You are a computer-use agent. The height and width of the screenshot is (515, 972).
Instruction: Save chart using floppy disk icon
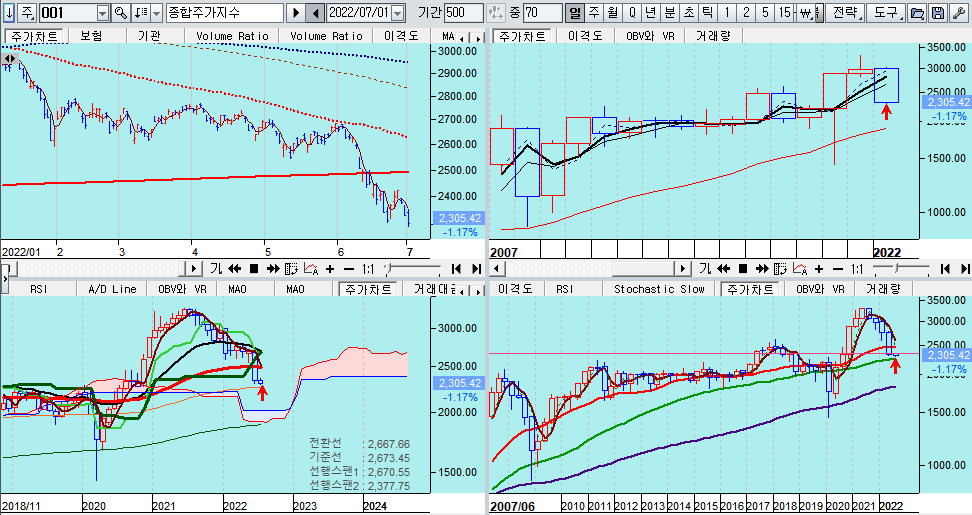click(936, 13)
